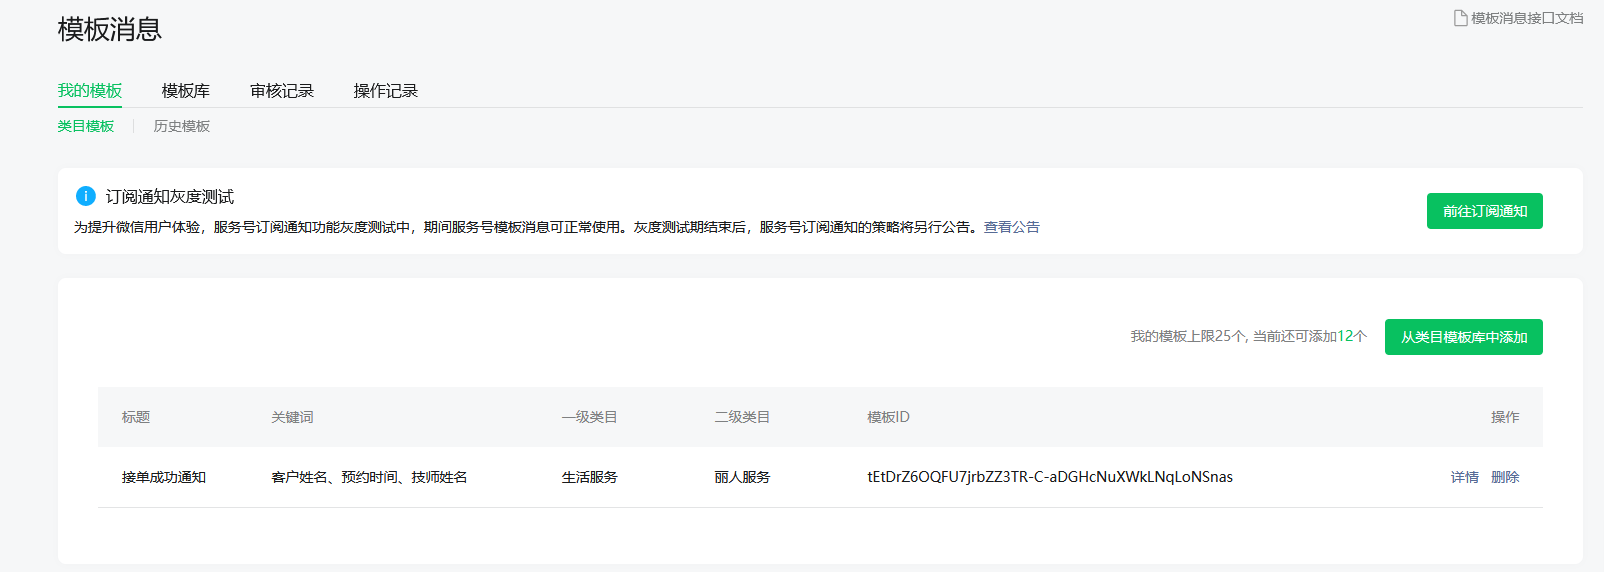Switch to the 我的模板 tab

pos(90,91)
